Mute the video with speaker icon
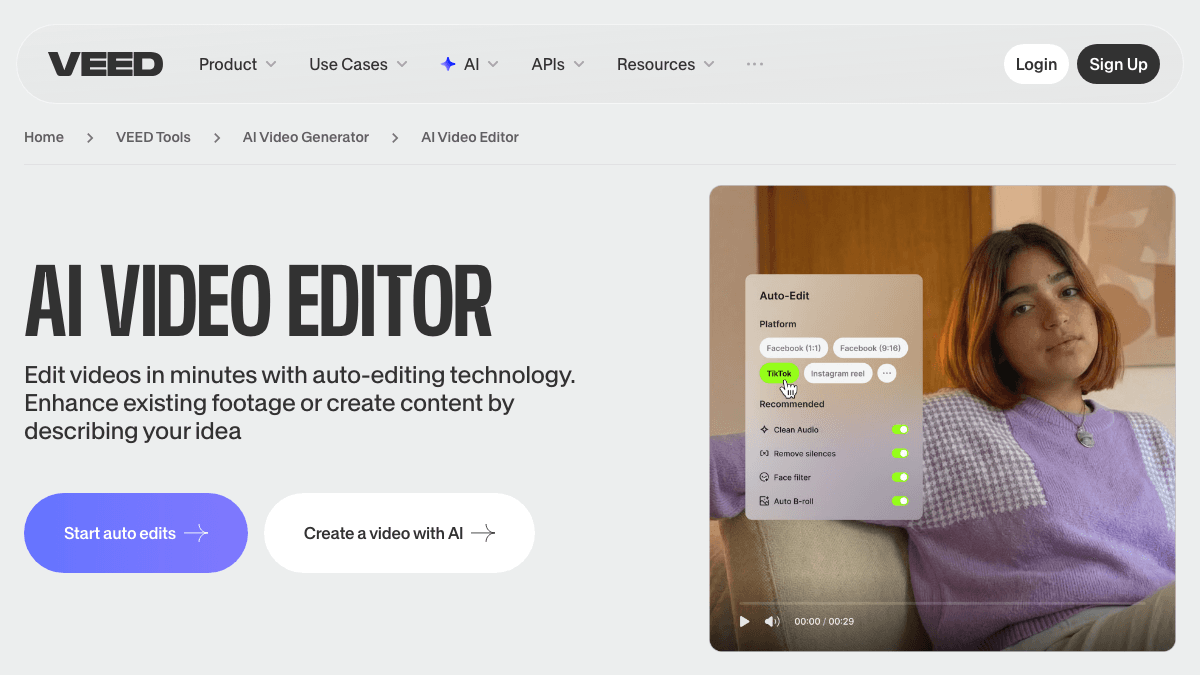 click(772, 621)
